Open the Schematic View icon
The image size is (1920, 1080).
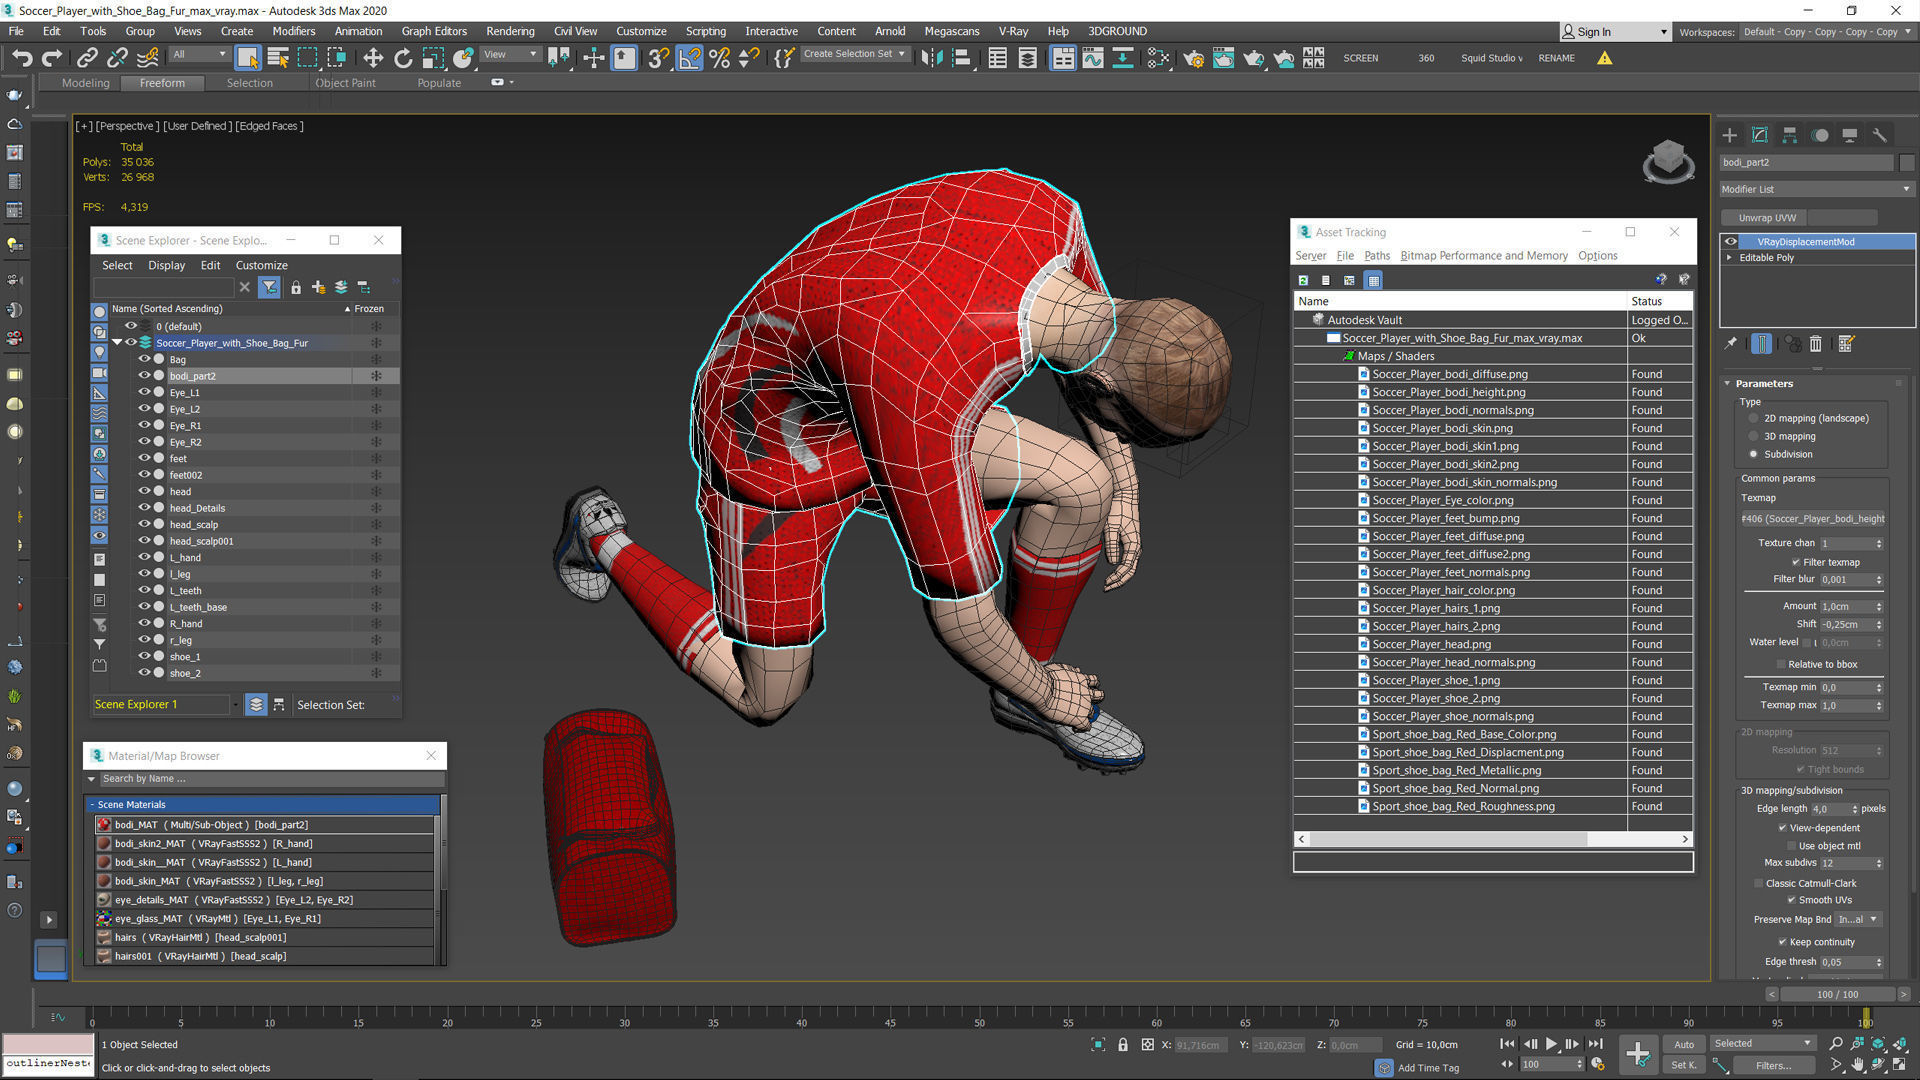(x=1123, y=58)
